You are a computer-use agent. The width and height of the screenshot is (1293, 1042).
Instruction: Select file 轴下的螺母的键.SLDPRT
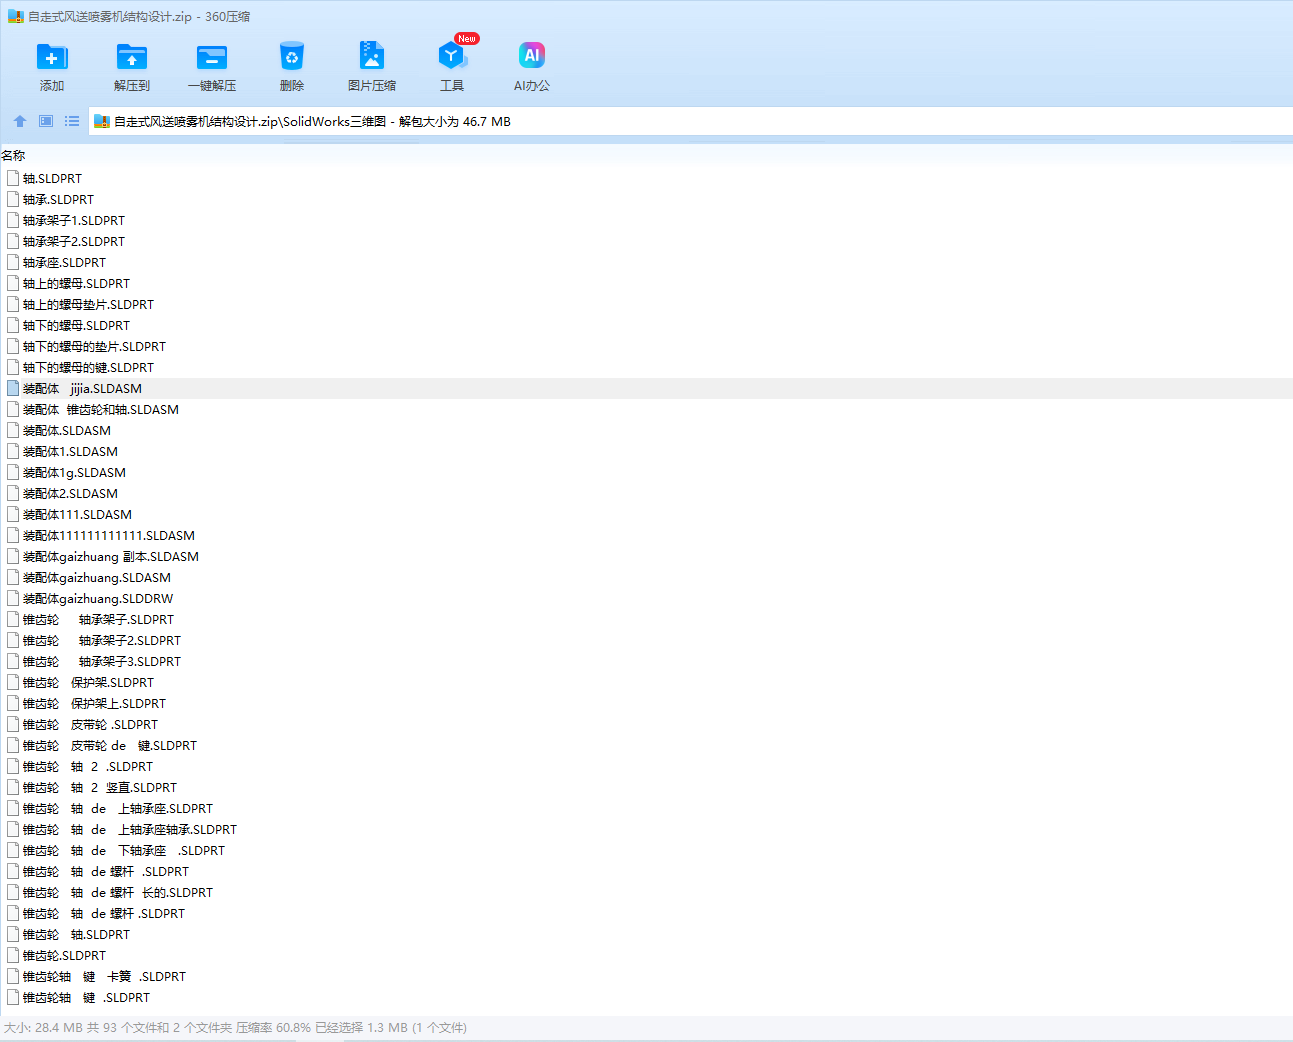tap(88, 367)
